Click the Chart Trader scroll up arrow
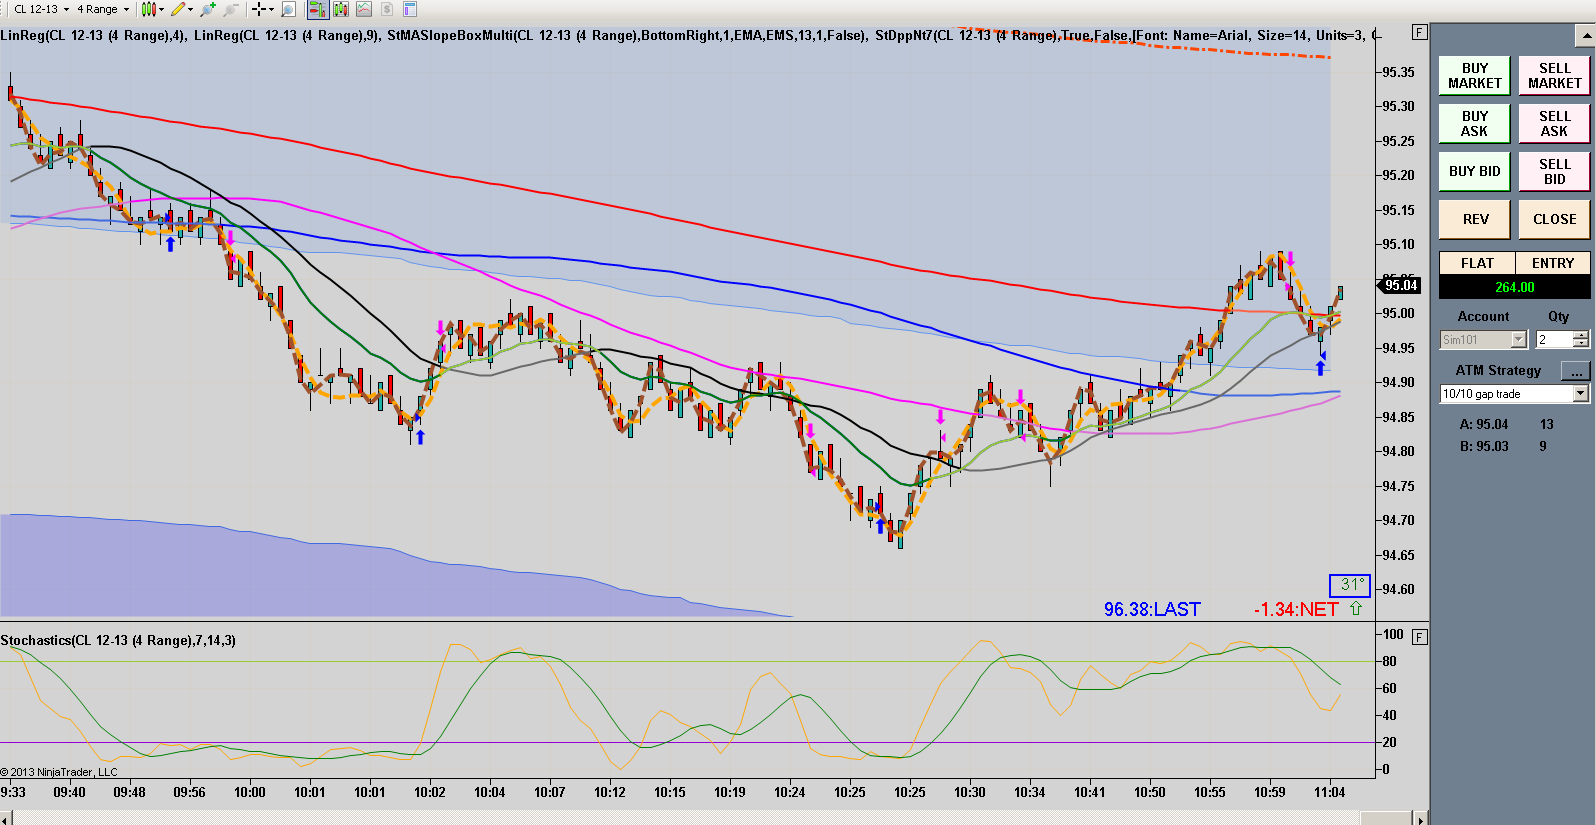Screen dimensions: 1596x825 coord(1587,36)
